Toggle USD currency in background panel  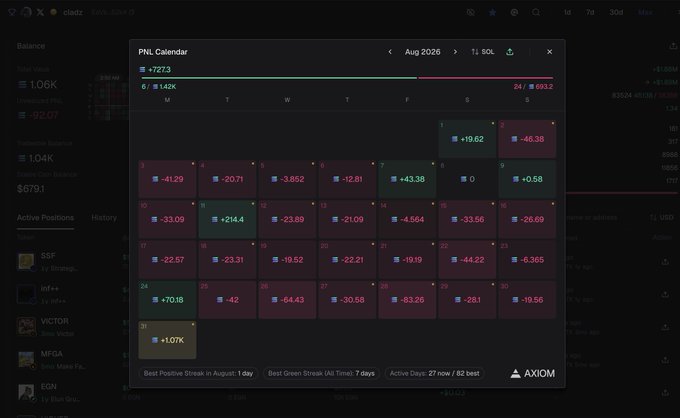point(662,217)
